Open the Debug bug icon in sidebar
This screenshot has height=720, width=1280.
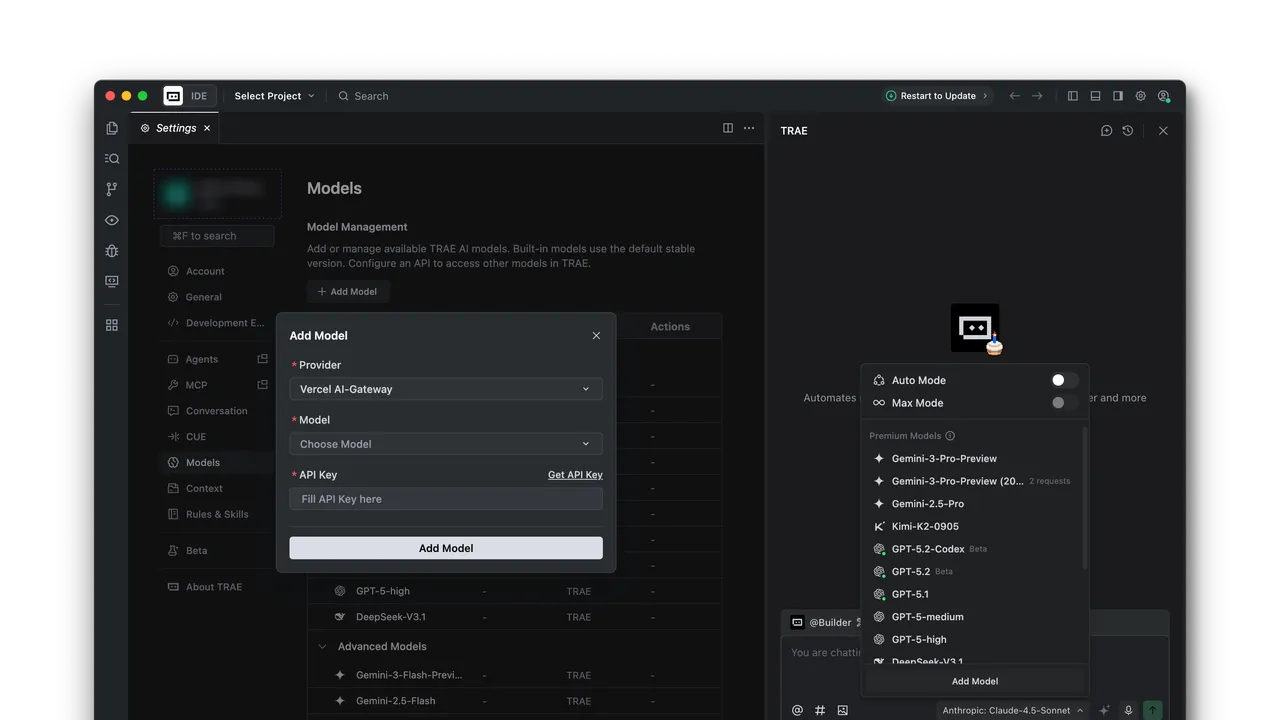click(112, 251)
